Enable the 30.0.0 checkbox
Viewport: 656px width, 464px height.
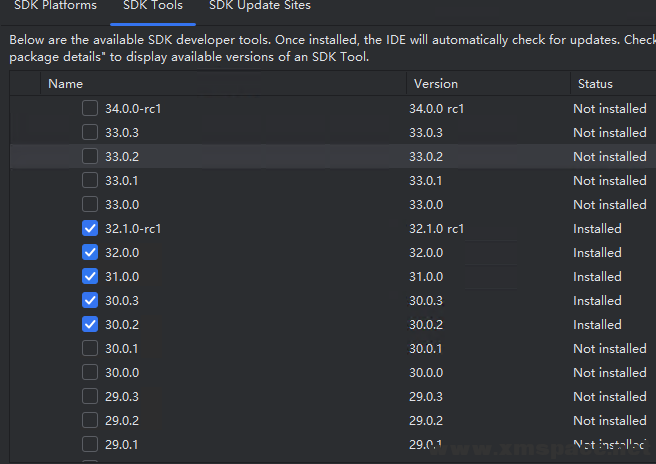[90, 373]
